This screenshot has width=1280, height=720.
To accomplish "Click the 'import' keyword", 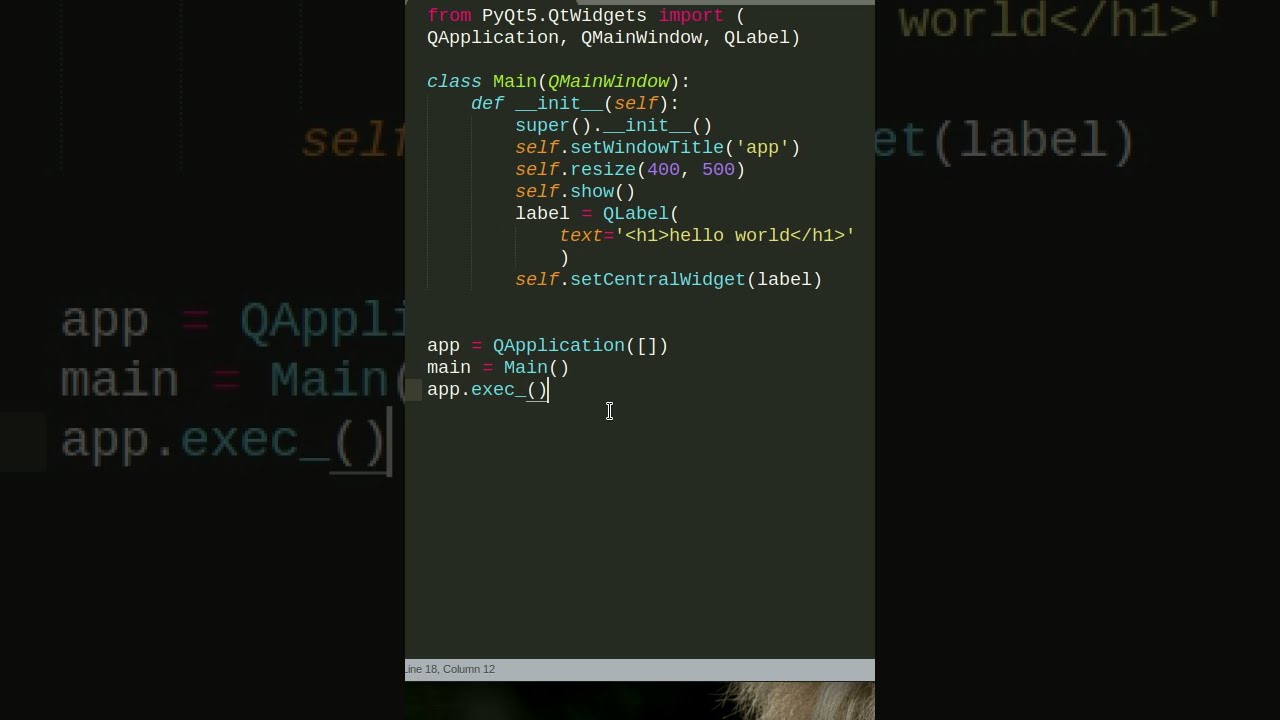I will 690,15.
